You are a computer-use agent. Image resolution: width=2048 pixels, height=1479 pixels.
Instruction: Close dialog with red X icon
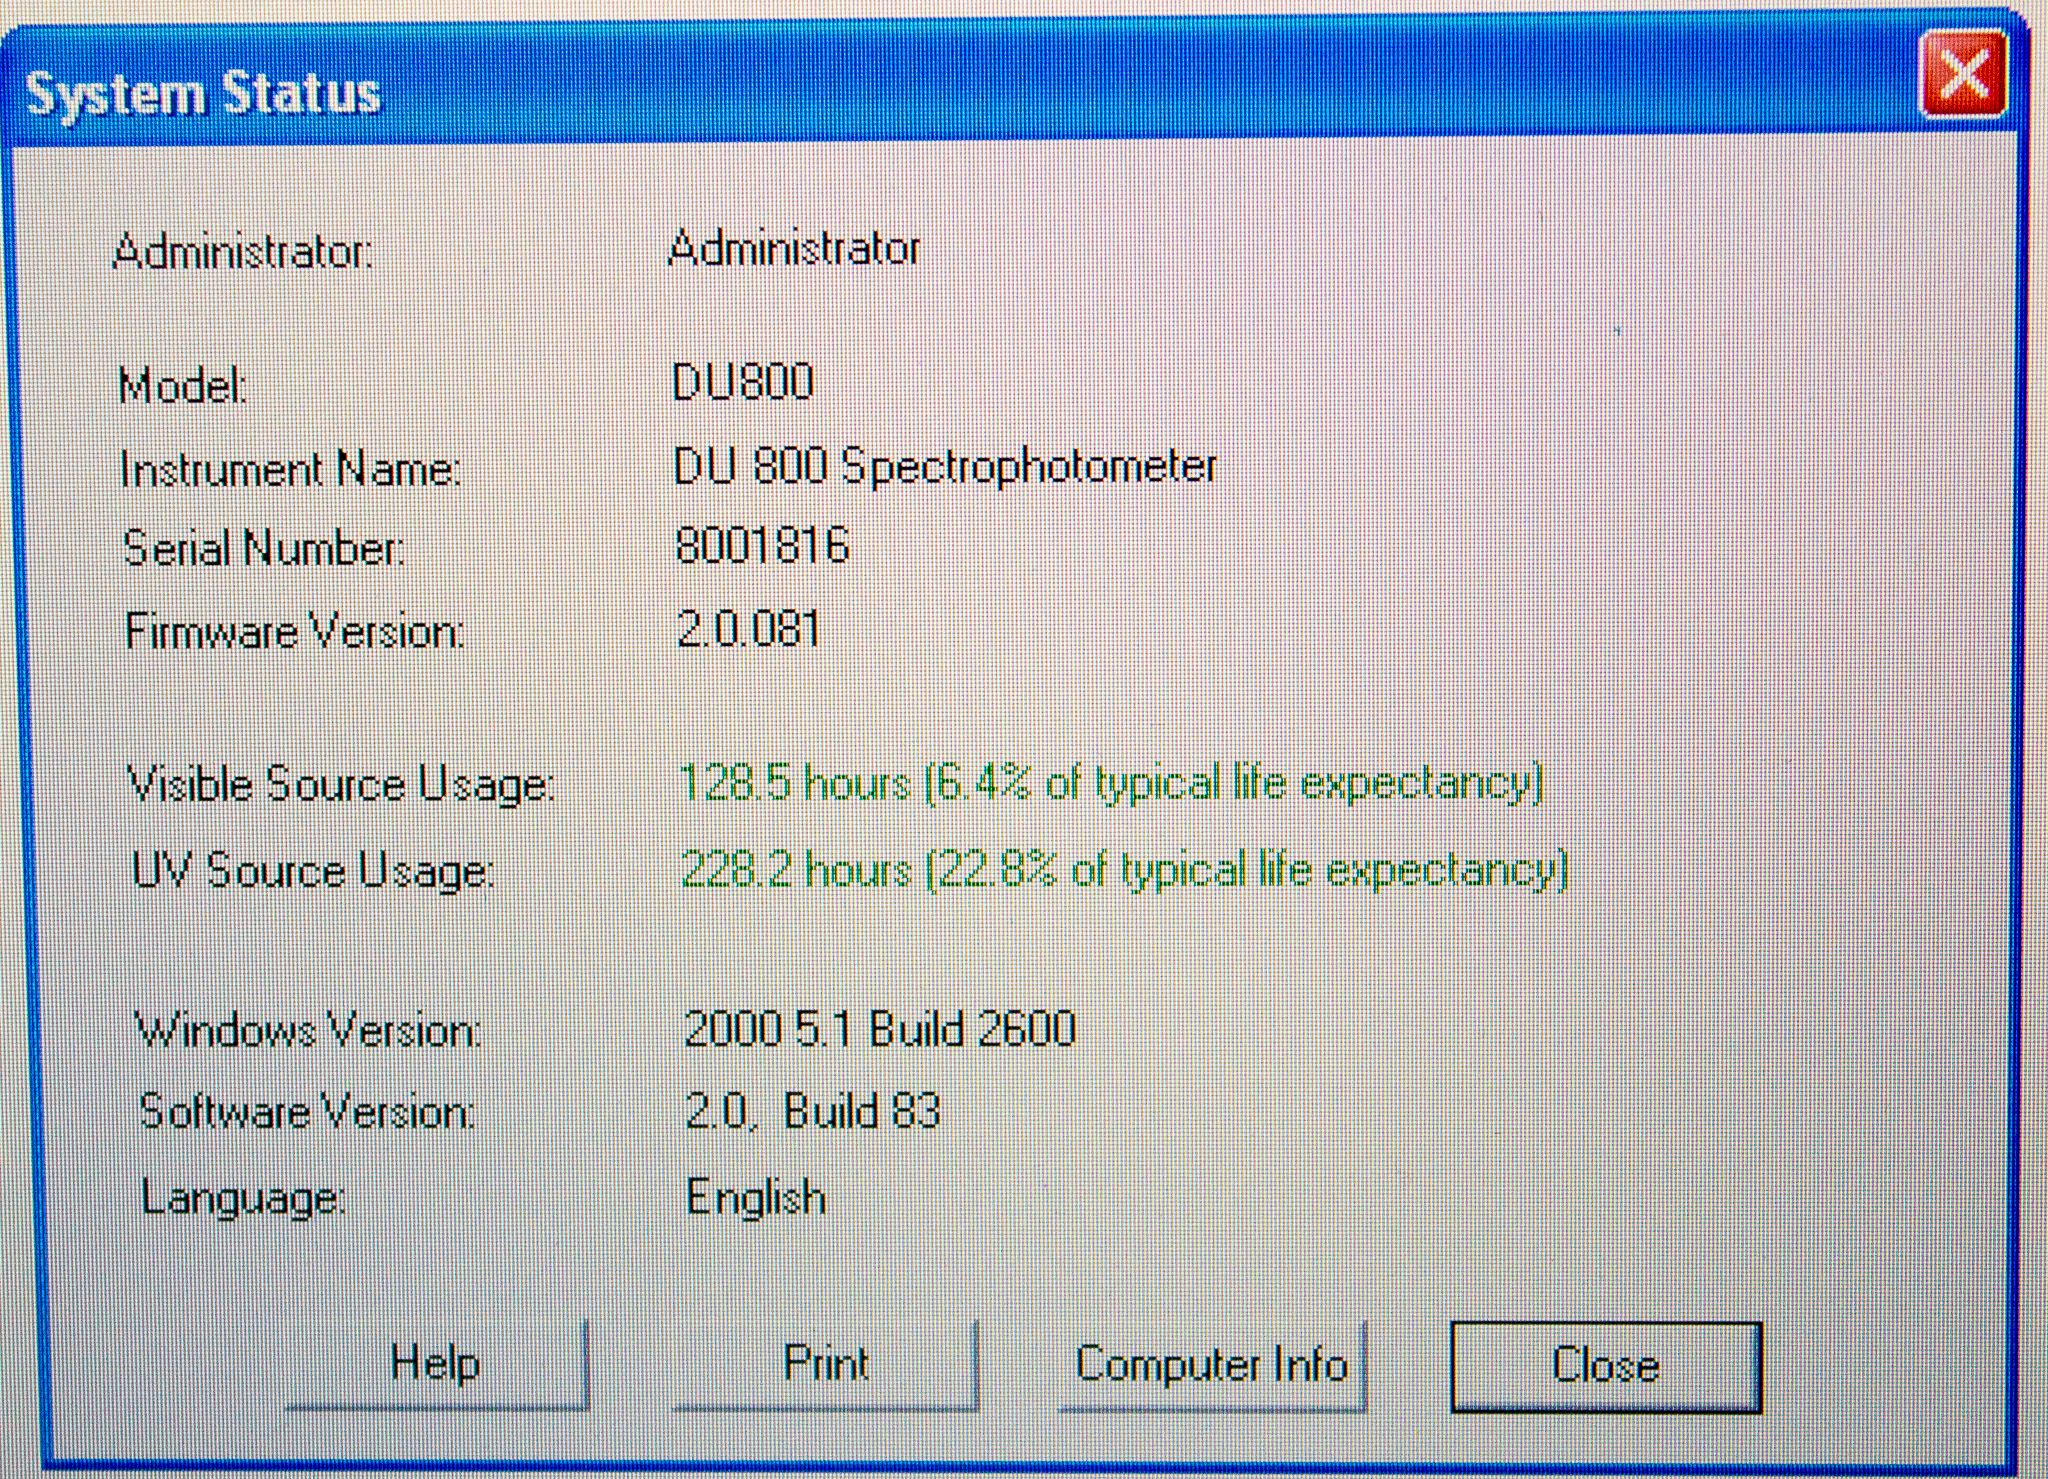1963,74
